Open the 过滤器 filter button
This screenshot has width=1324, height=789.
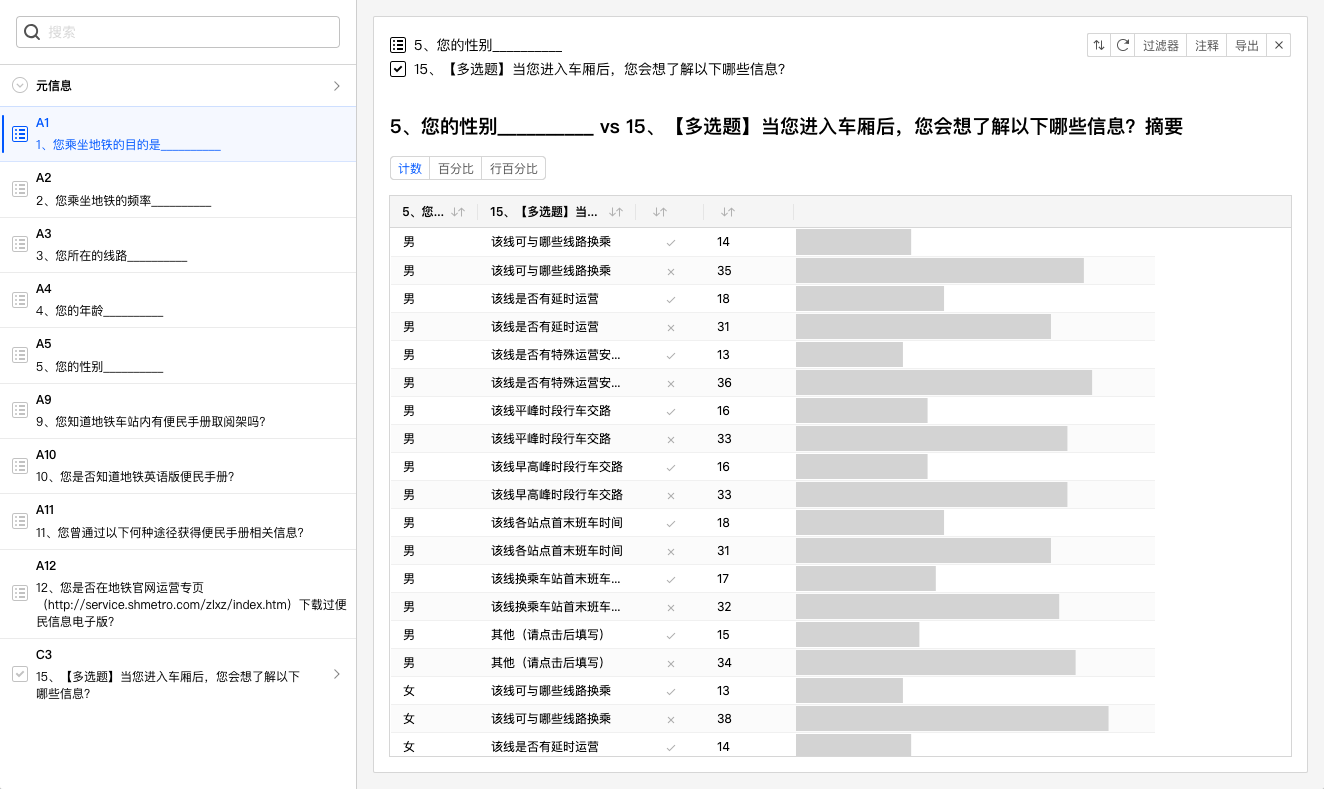1161,45
